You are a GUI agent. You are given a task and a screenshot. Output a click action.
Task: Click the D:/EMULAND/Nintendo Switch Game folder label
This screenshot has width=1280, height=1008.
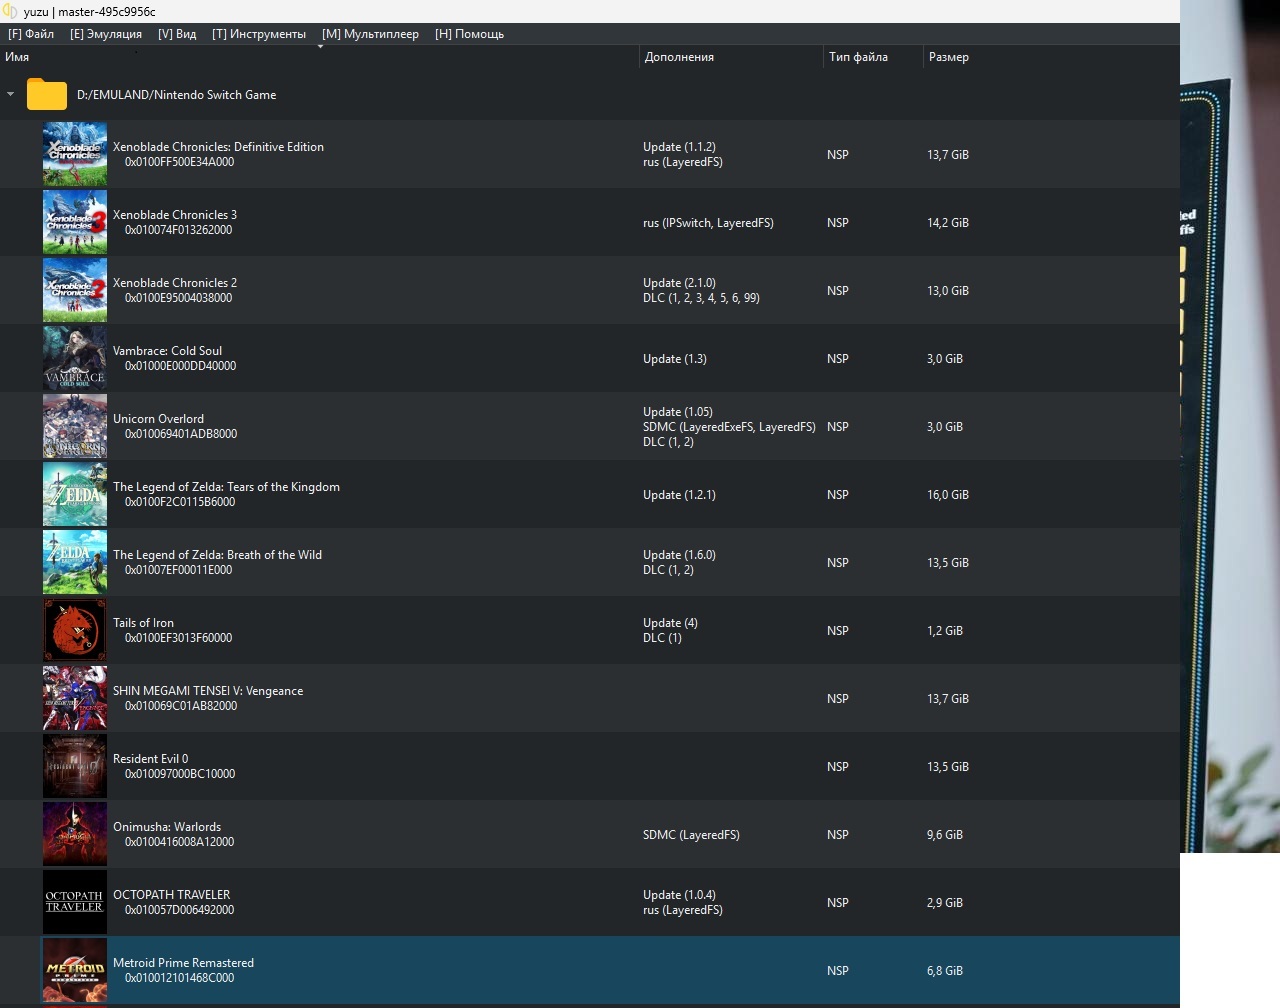click(x=176, y=95)
